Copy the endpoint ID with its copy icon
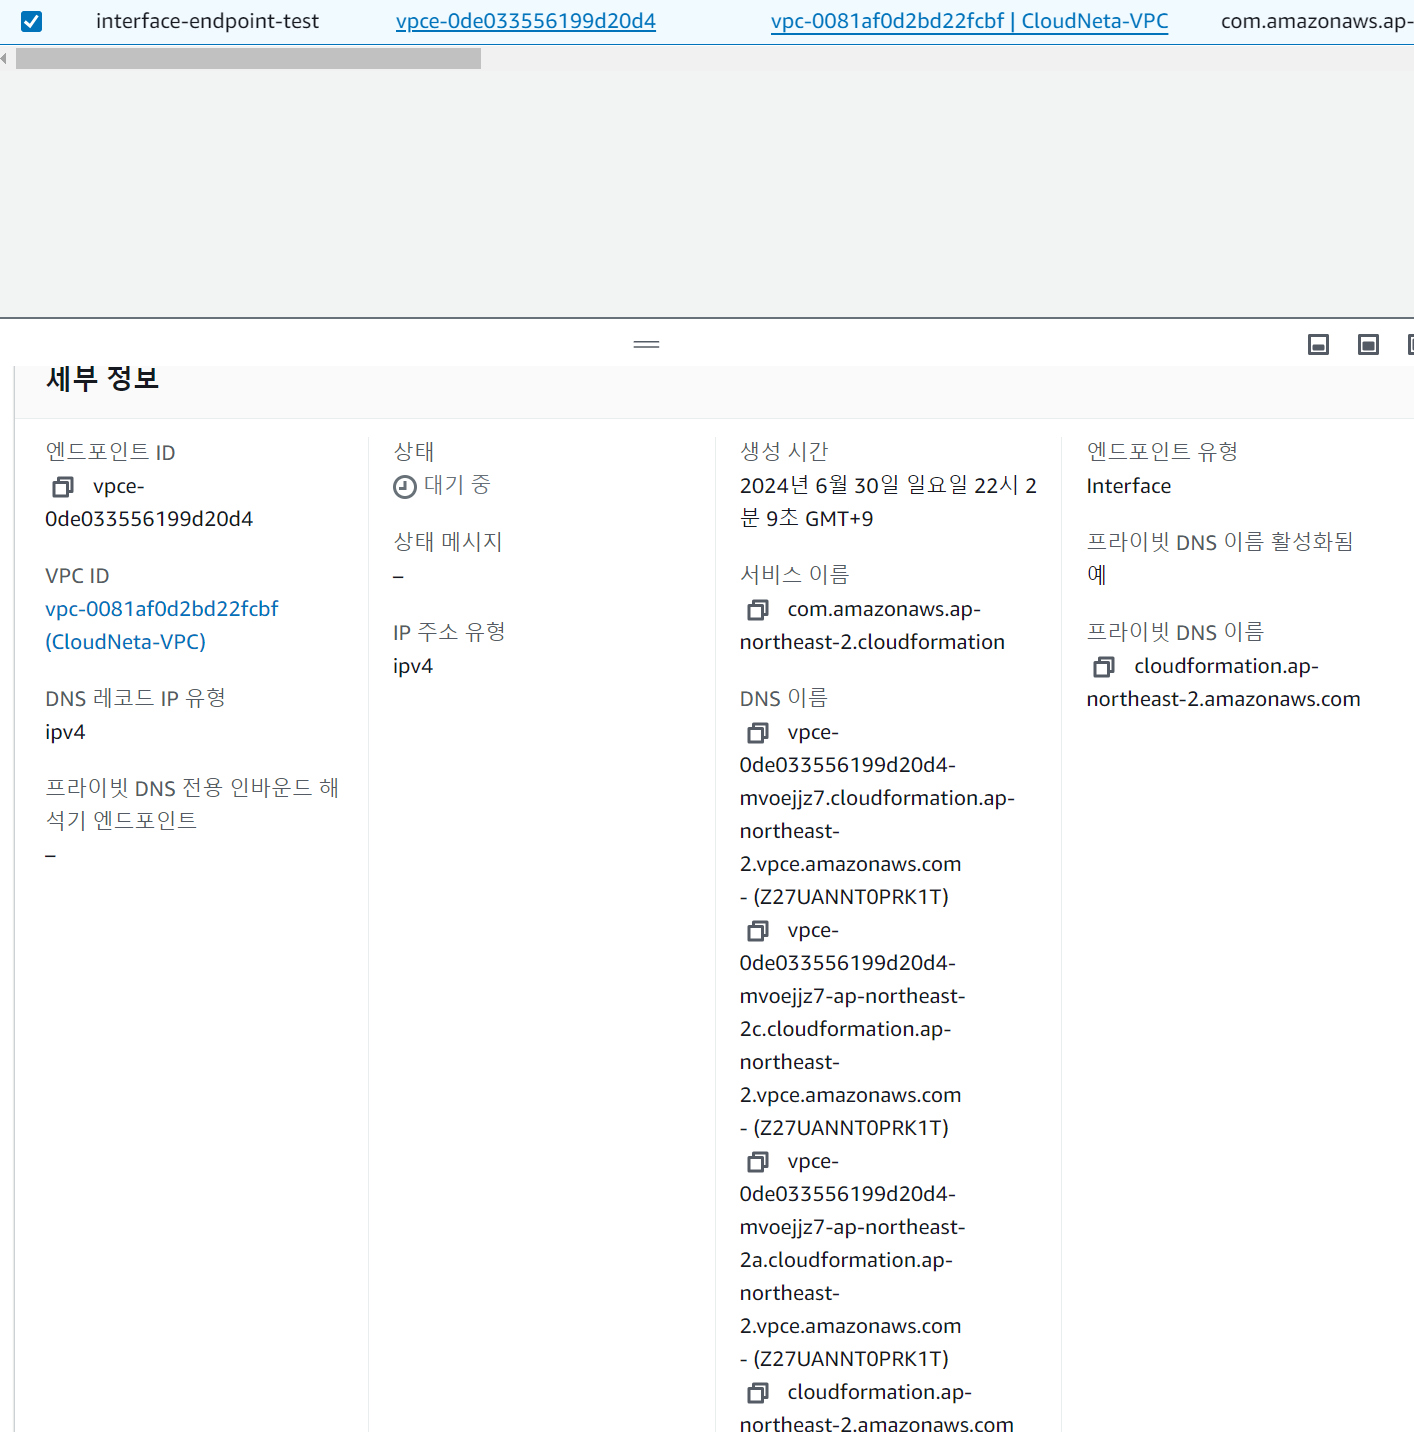 63,487
